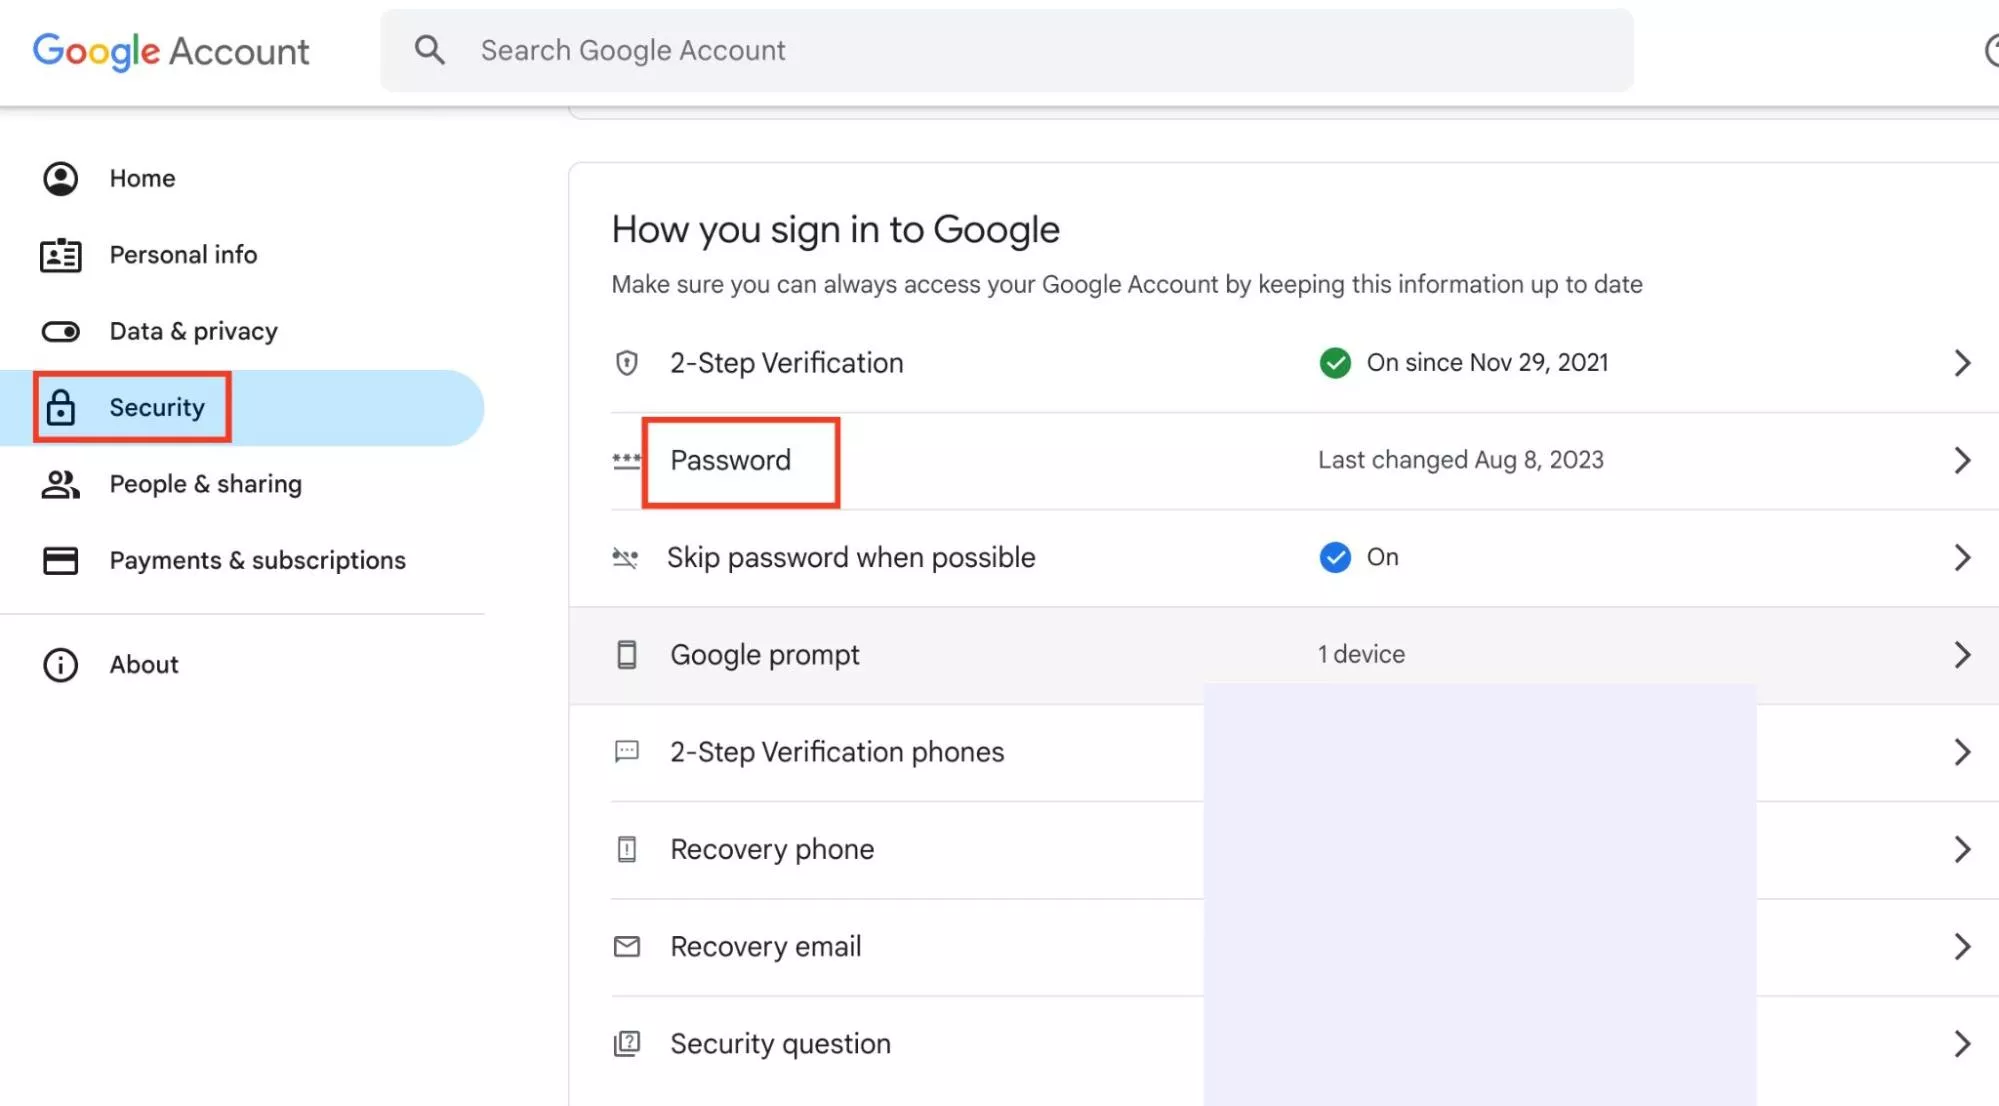Click the Home profile icon
This screenshot has width=1999, height=1106.
pos(60,178)
